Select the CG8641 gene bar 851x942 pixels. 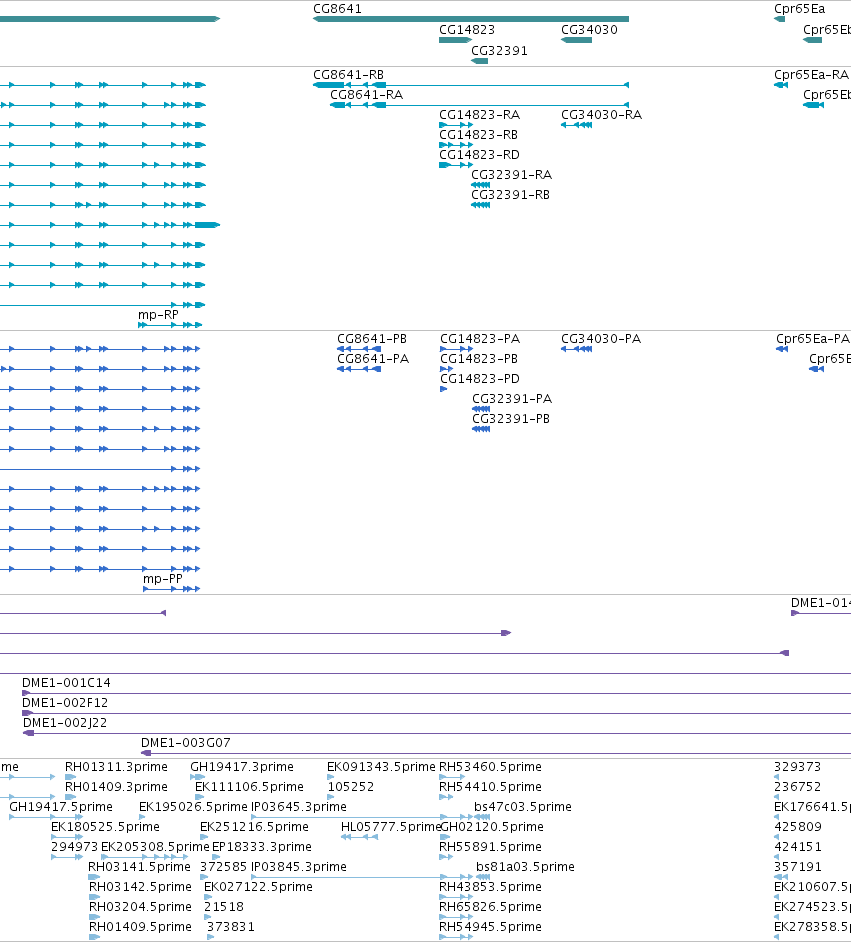tap(471, 19)
